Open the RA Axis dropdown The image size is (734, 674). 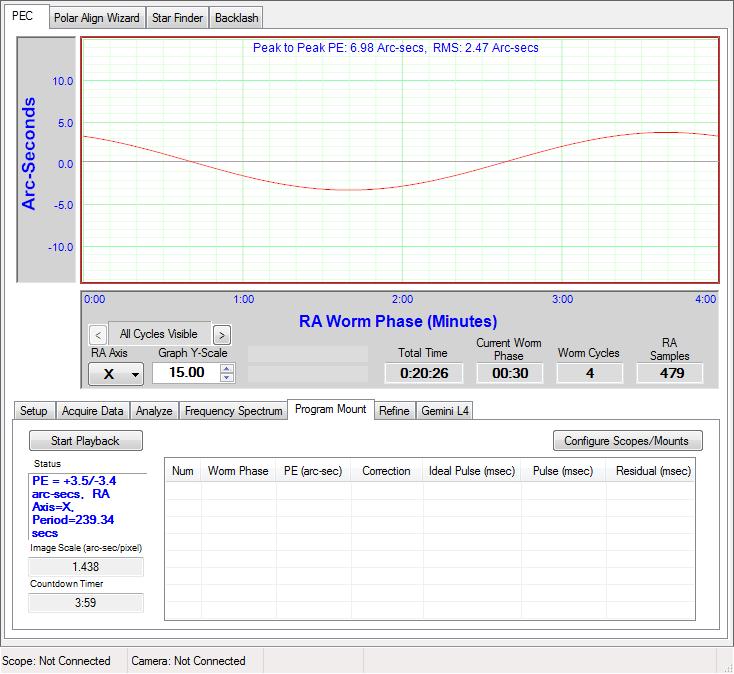pyautogui.click(x=116, y=374)
